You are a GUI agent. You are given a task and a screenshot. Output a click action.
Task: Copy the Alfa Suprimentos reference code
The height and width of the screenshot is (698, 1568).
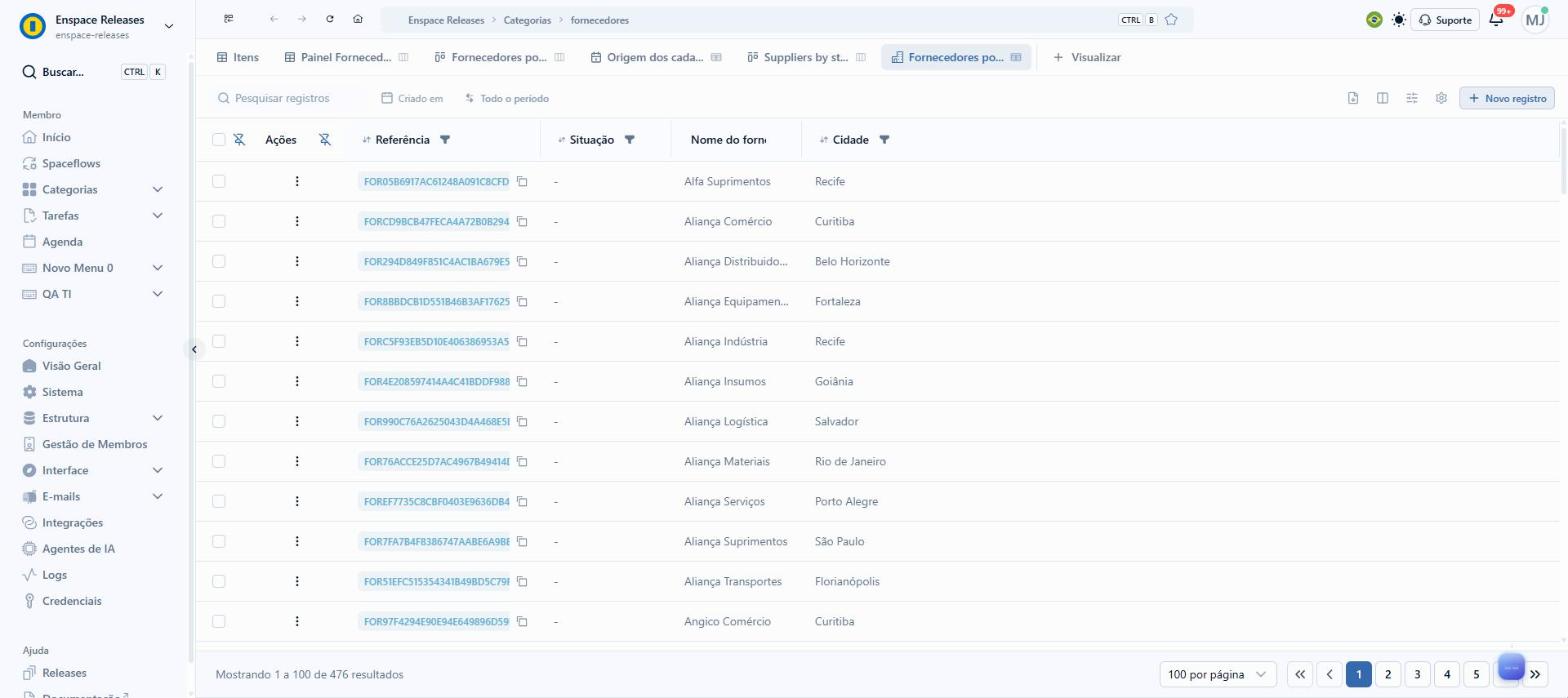pyautogui.click(x=522, y=181)
